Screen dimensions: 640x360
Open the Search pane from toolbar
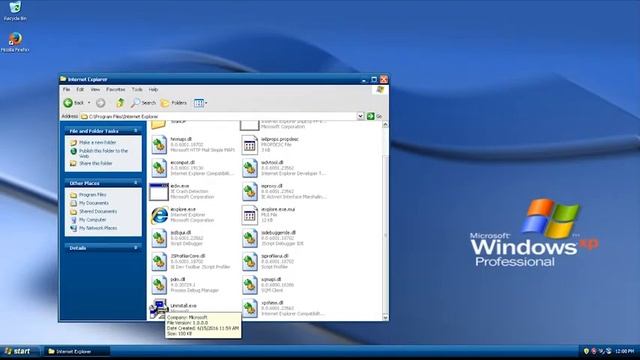tap(143, 103)
